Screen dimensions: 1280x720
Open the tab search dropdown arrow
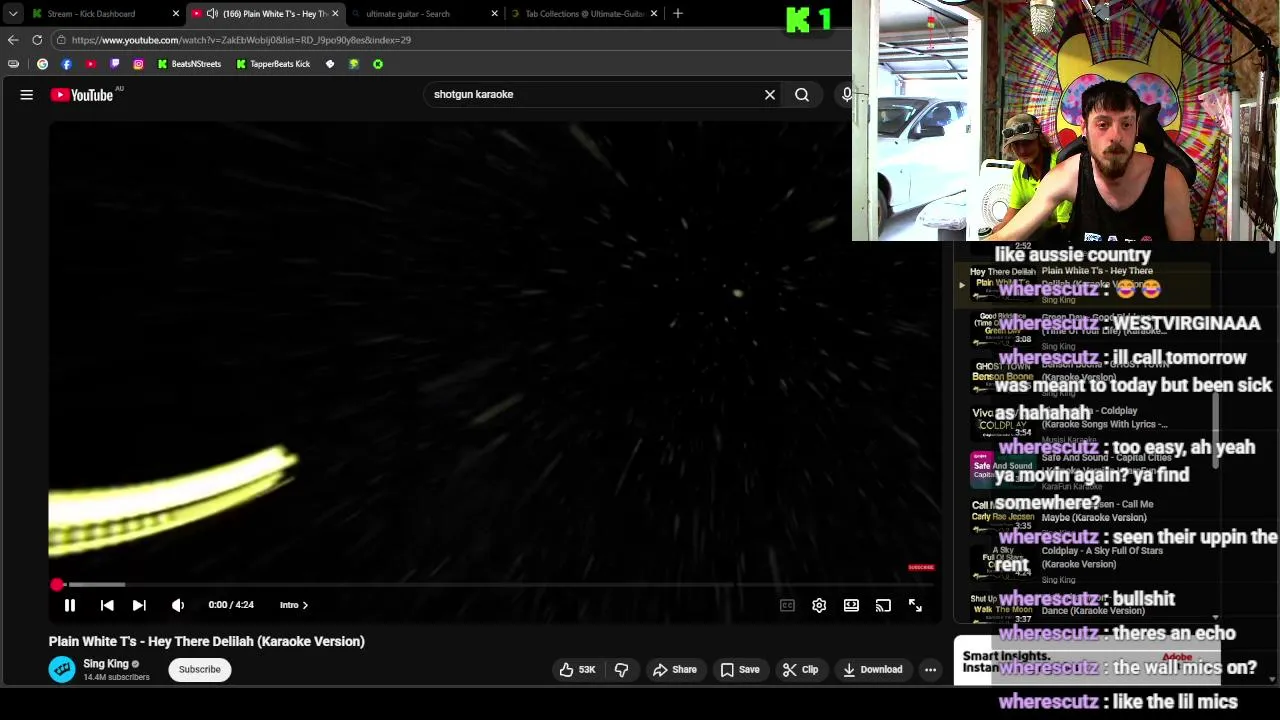point(13,14)
